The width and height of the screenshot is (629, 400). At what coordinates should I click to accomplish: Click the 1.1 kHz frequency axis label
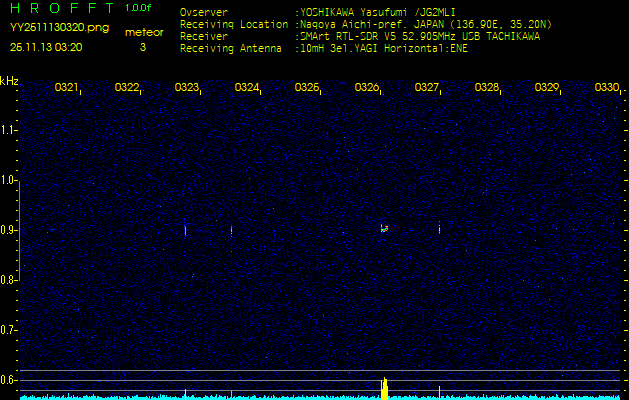click(9, 130)
